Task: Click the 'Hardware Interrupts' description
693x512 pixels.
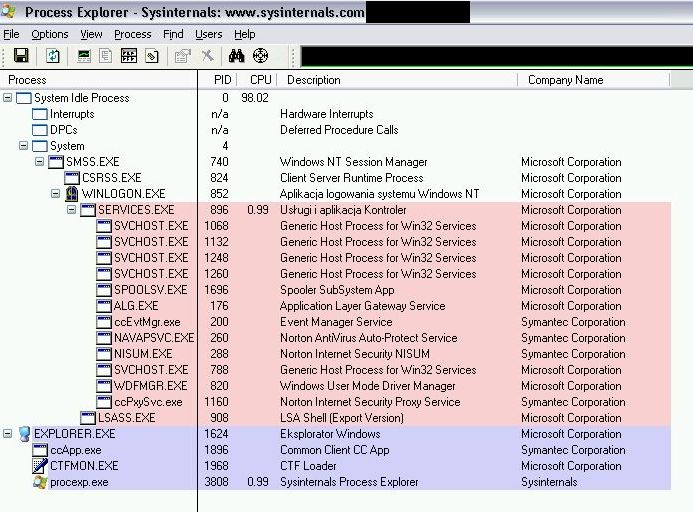Action: pyautogui.click(x=327, y=114)
